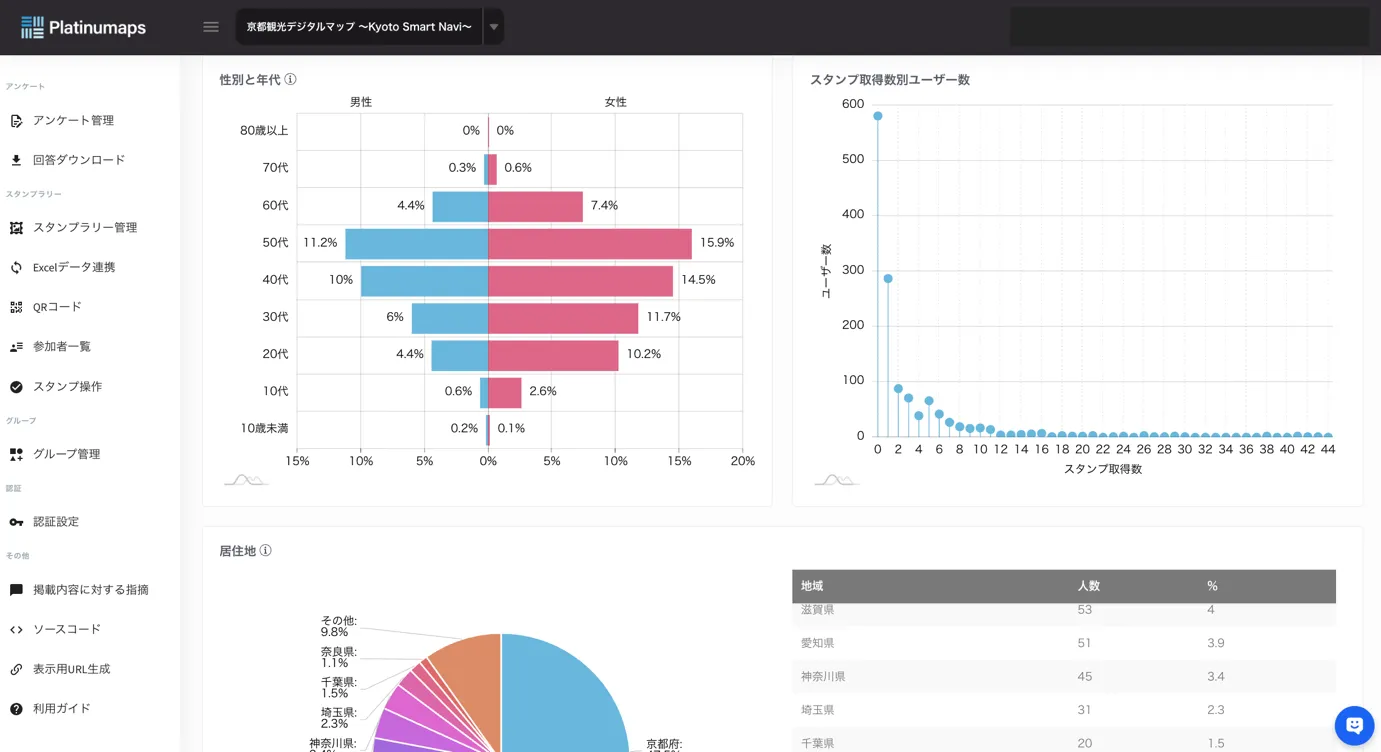
Task: Click the 人数 table column header
Action: coord(1088,586)
